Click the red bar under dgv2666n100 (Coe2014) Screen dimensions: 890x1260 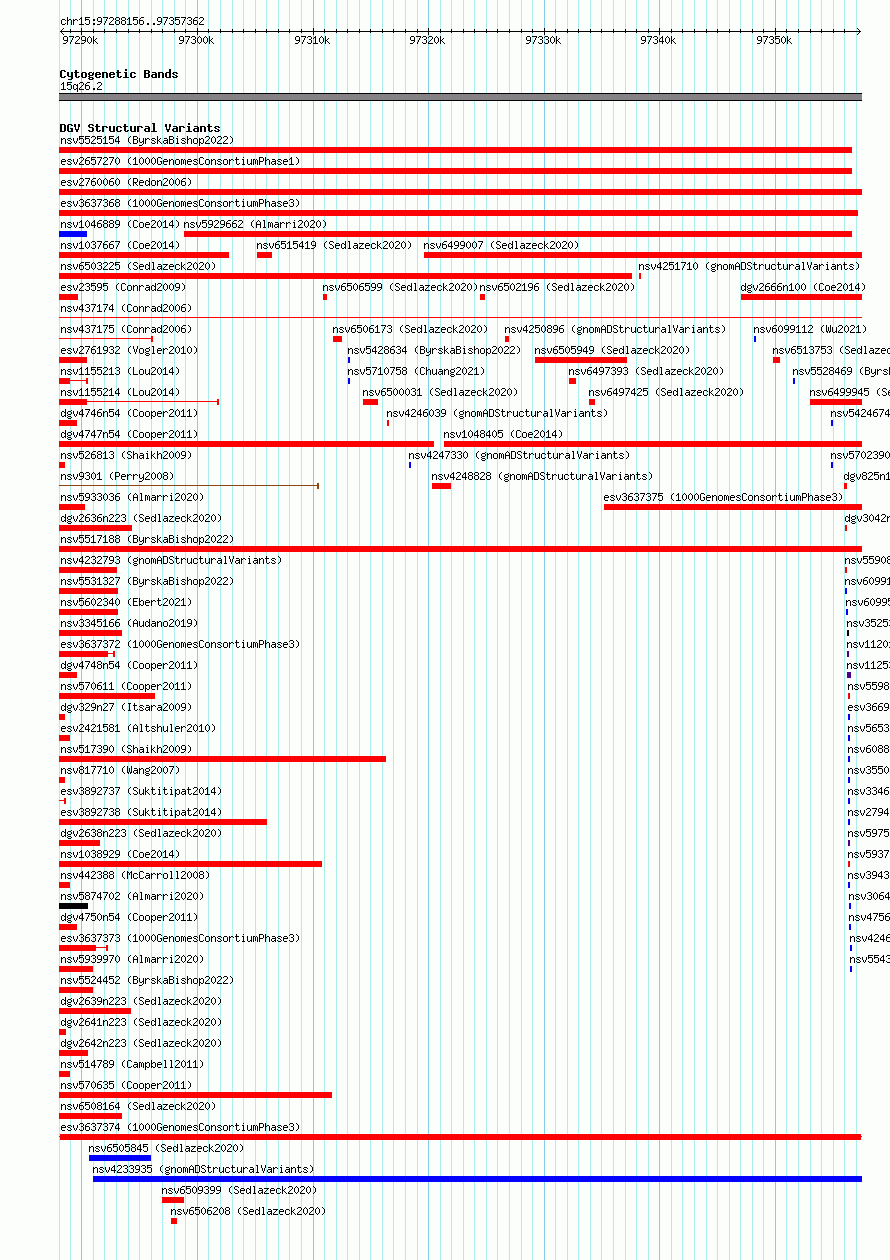click(x=801, y=297)
